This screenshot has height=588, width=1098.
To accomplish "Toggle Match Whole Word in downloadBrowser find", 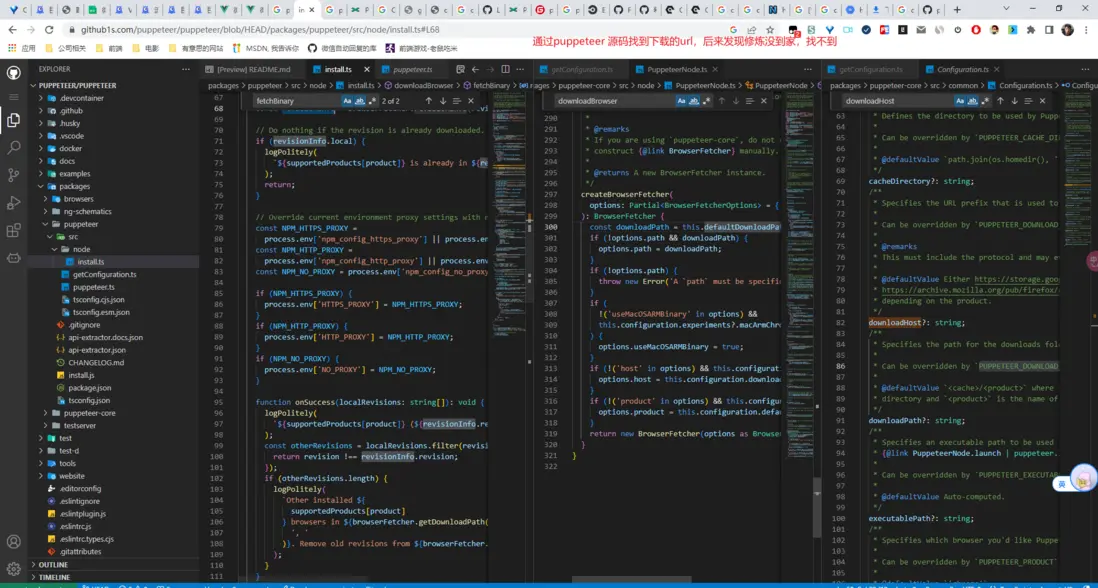I will click(x=693, y=101).
